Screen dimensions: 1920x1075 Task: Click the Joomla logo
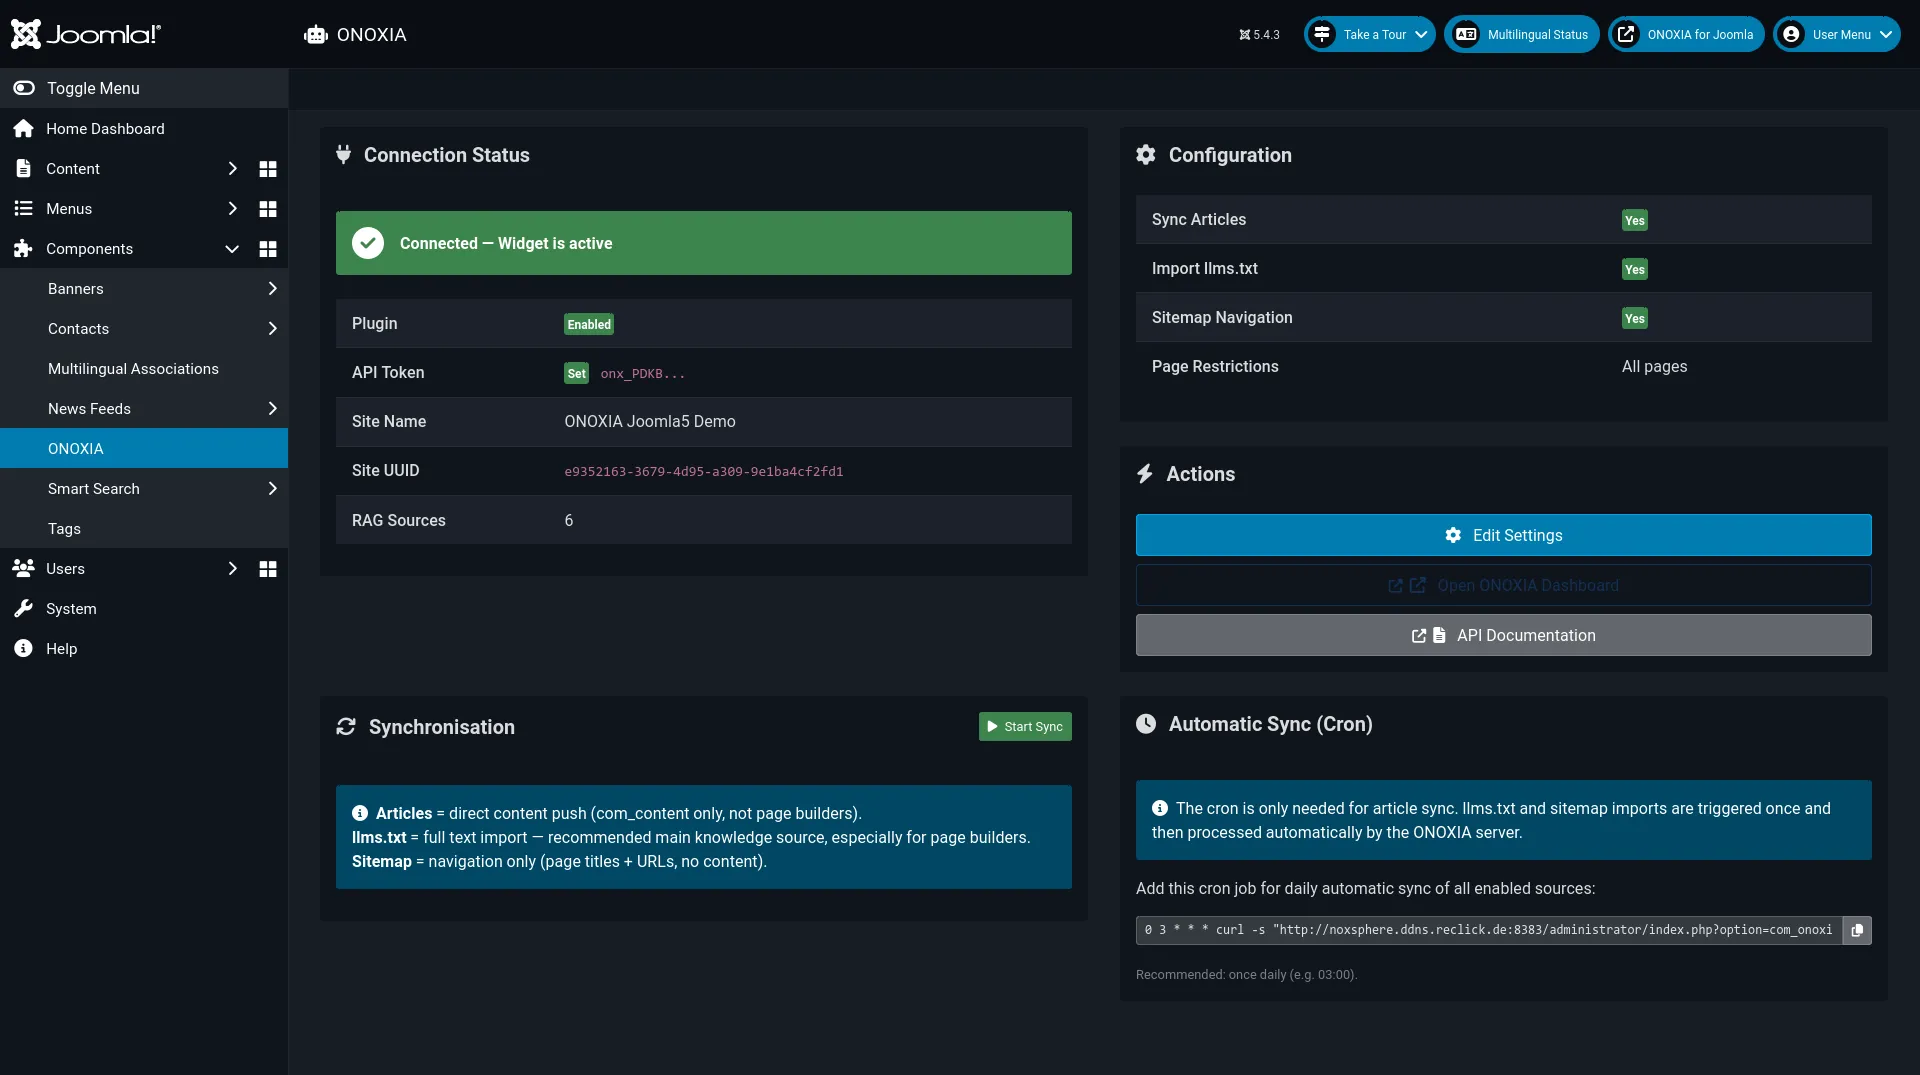pyautogui.click(x=85, y=34)
